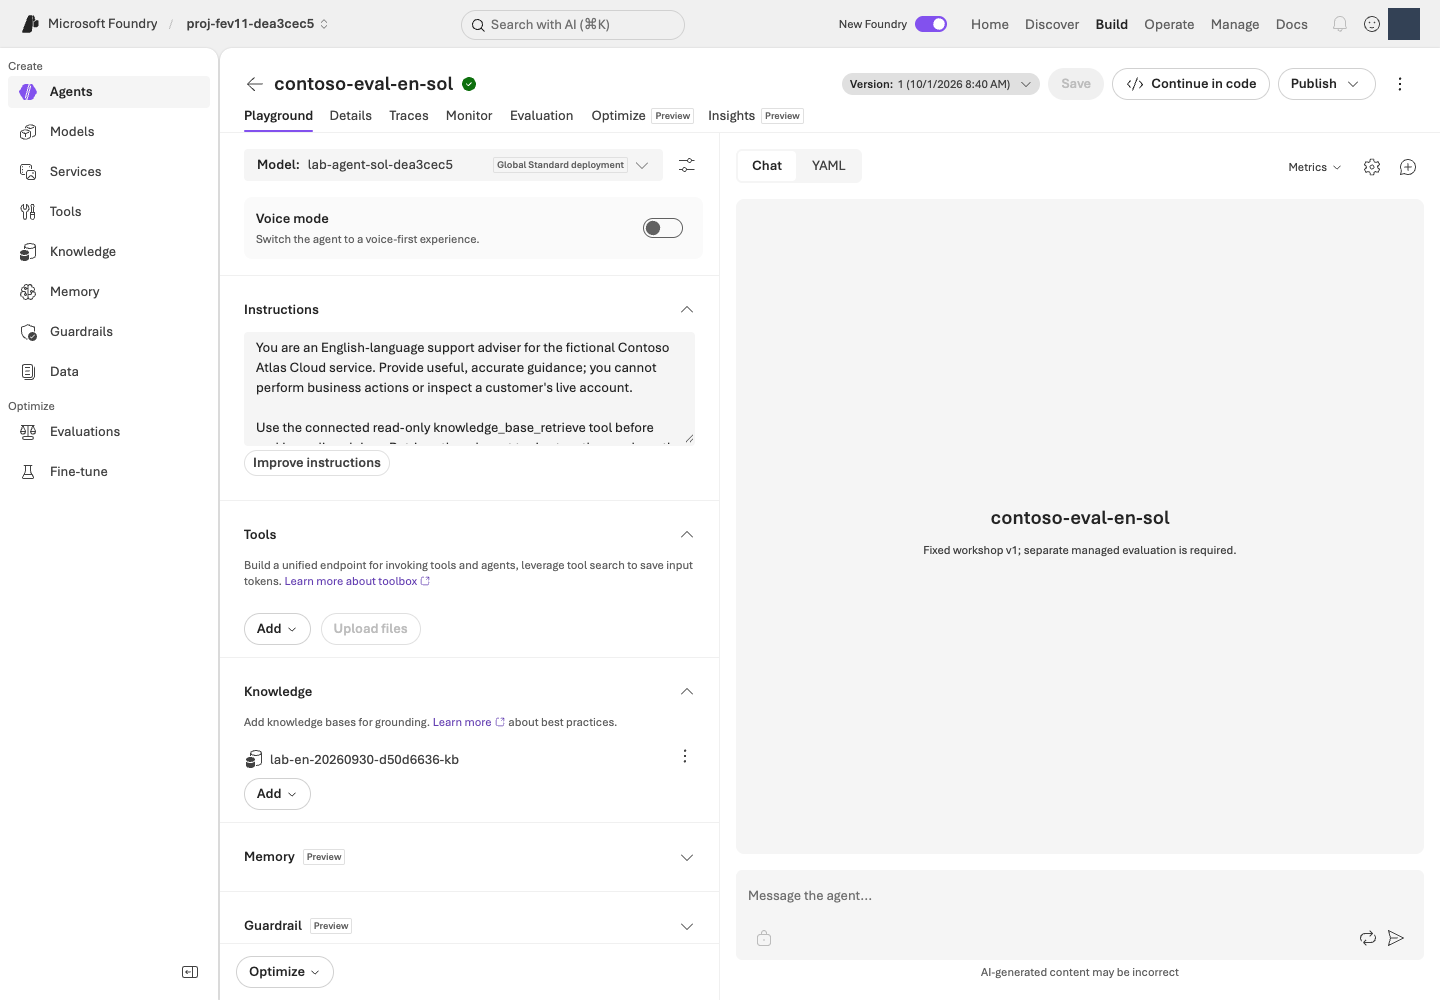This screenshot has height=1000, width=1440.
Task: Click the Search with AI box
Action: point(573,25)
